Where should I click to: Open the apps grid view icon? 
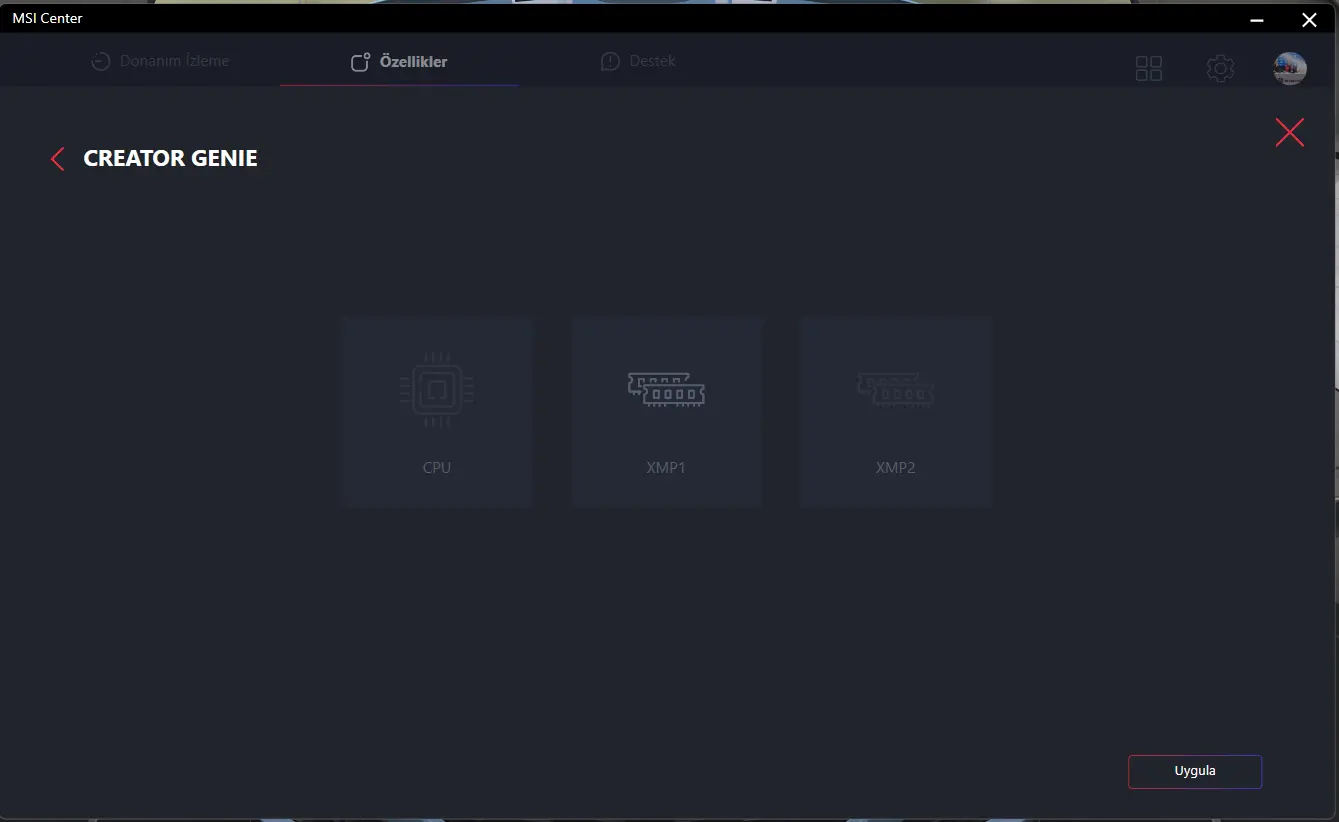click(x=1149, y=68)
